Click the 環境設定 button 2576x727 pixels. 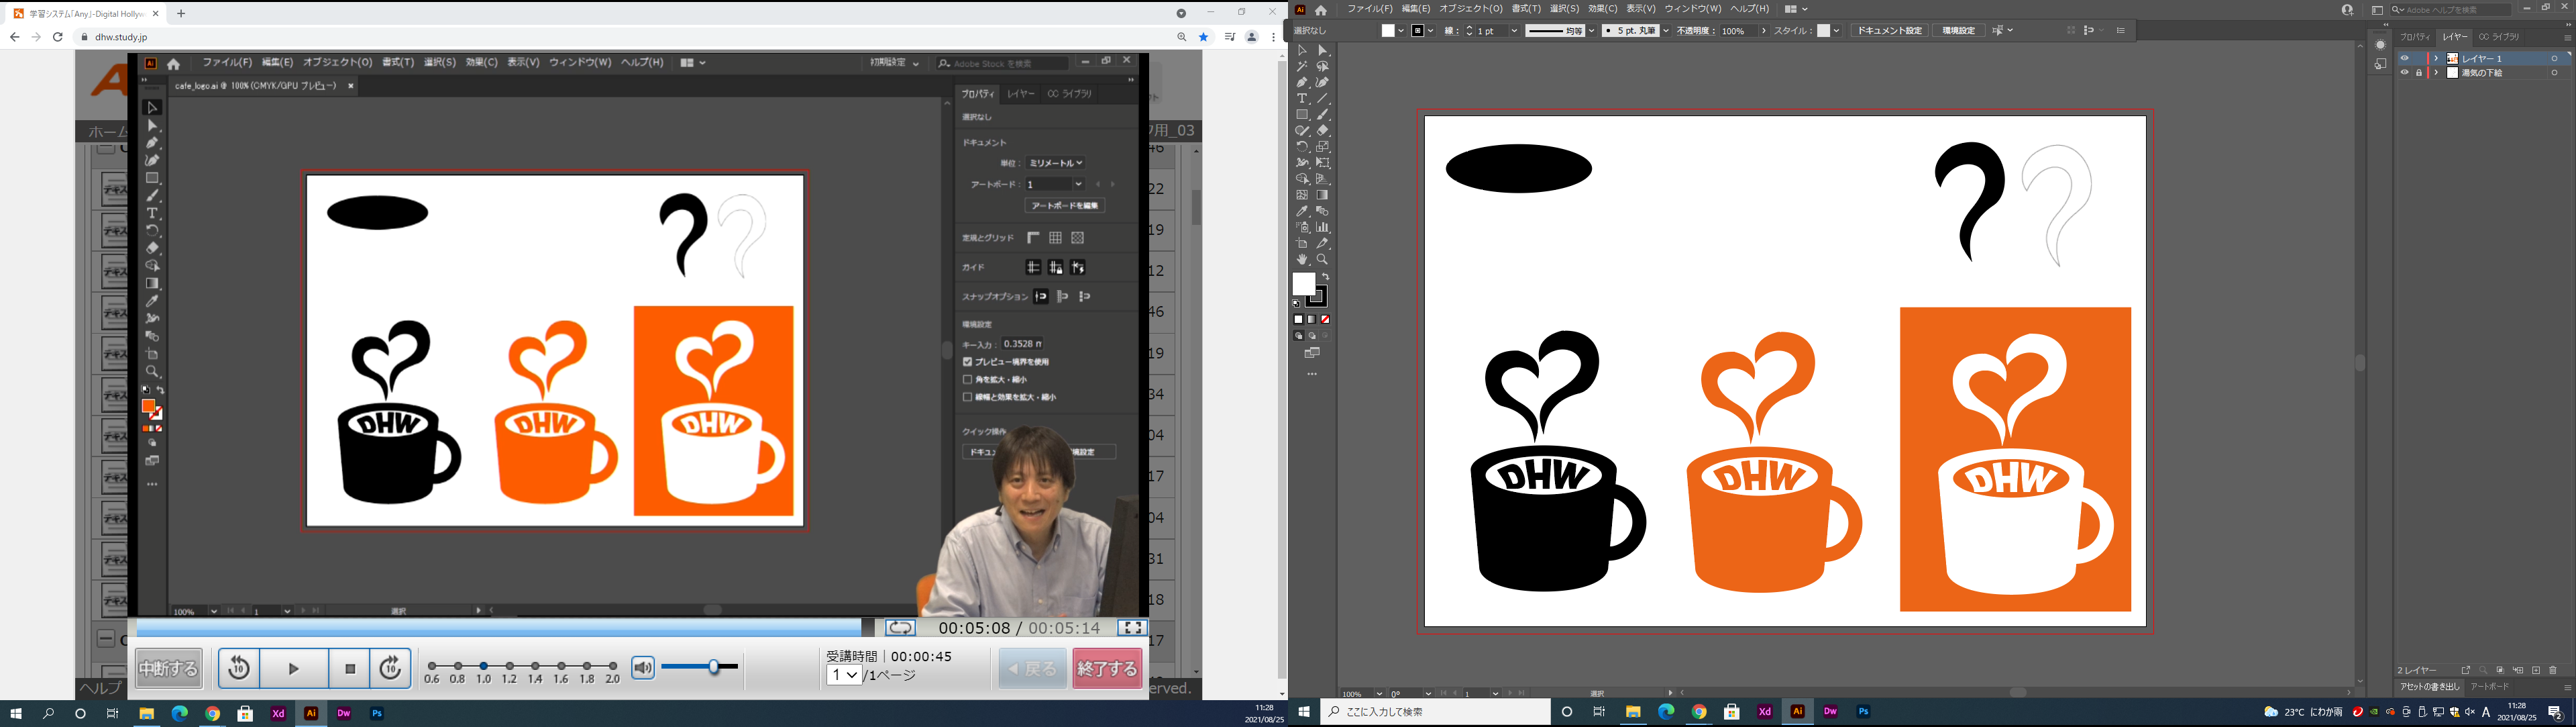pyautogui.click(x=1959, y=30)
